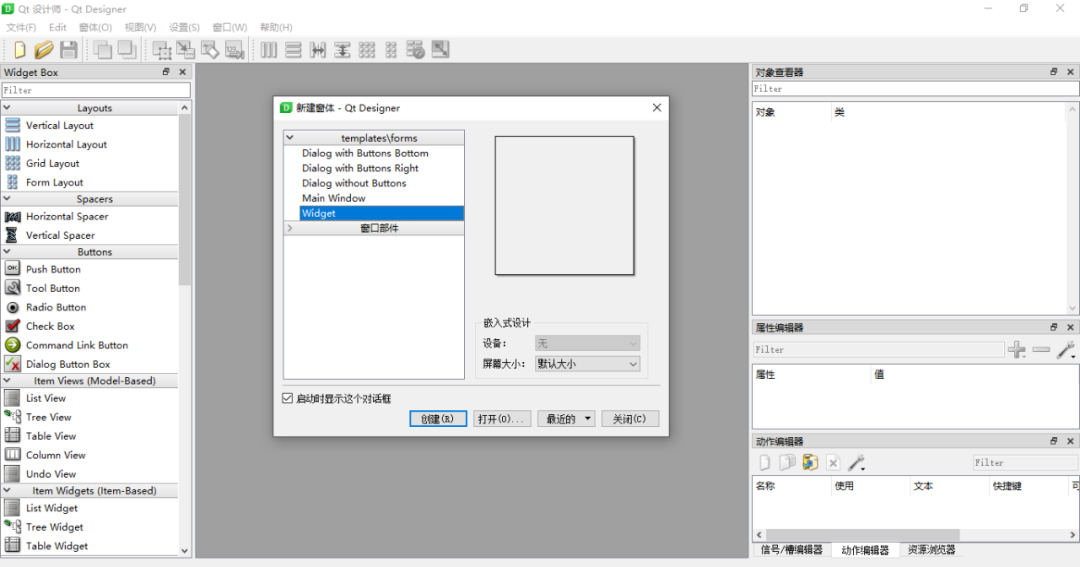Open the 窗体(O) menu
This screenshot has width=1080, height=567.
[x=95, y=28]
